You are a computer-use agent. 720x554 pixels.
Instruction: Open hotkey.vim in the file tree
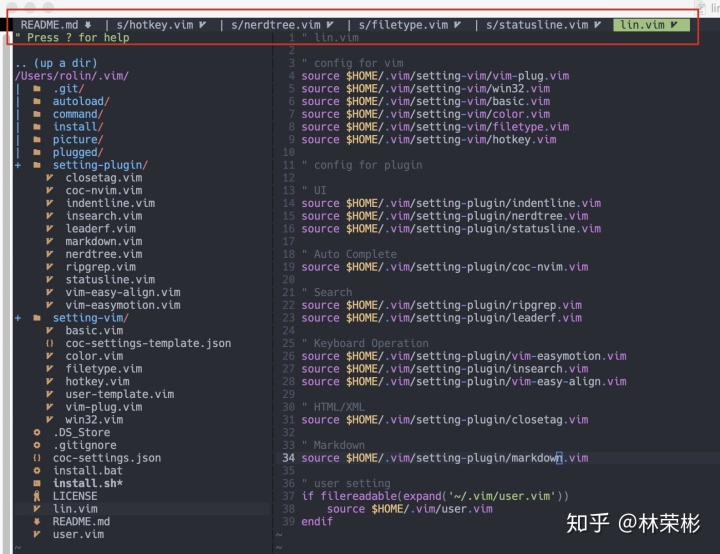point(97,381)
